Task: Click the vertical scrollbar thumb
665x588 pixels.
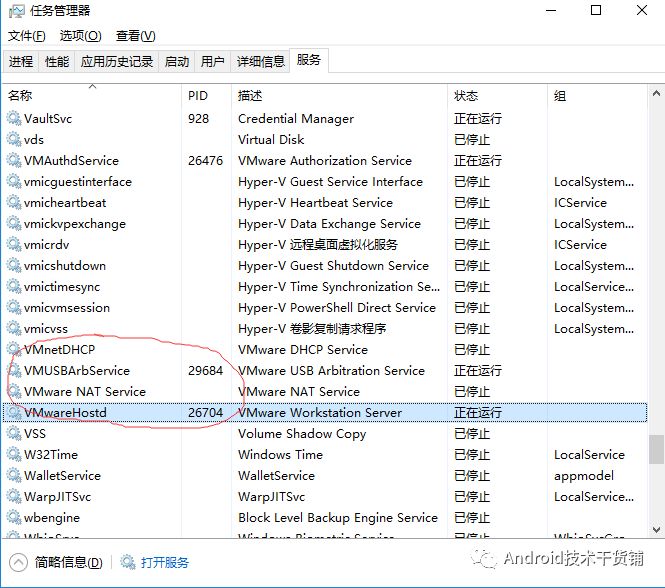Action: [x=656, y=449]
